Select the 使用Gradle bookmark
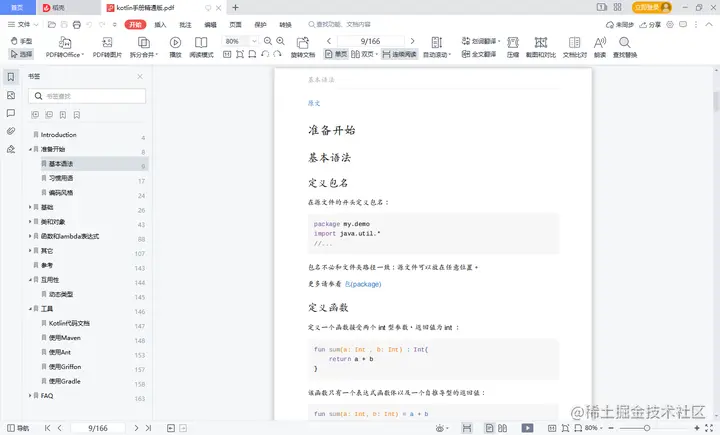Screen dimensions: 720x435 65,381
